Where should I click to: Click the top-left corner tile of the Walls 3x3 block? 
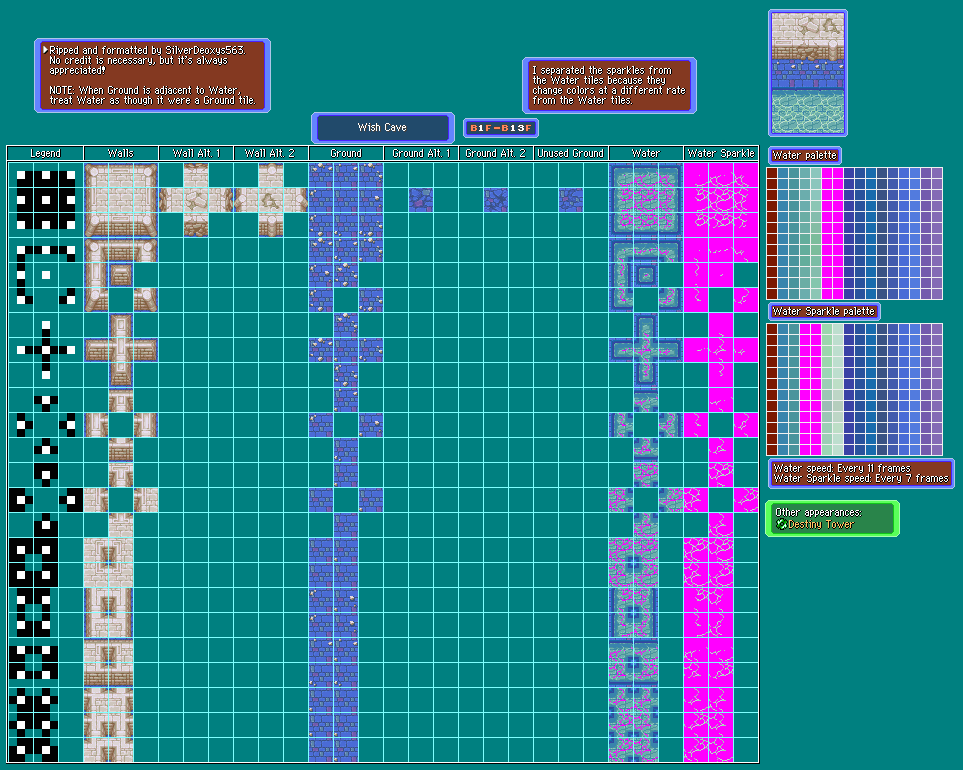point(96,175)
